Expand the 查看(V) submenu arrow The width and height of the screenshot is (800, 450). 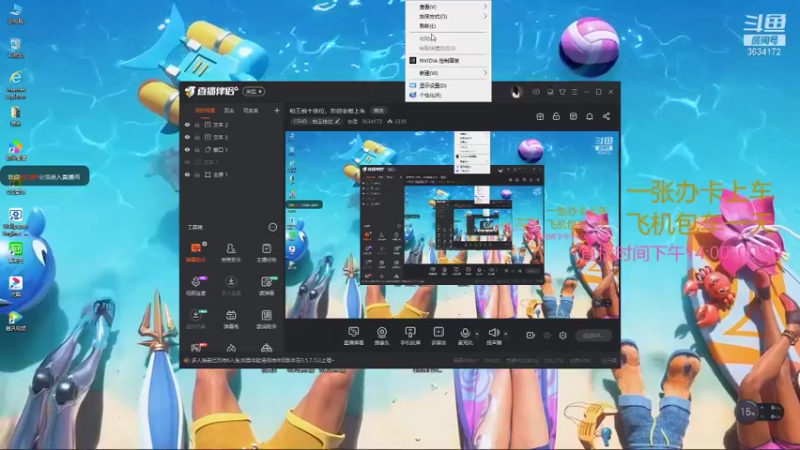point(485,7)
